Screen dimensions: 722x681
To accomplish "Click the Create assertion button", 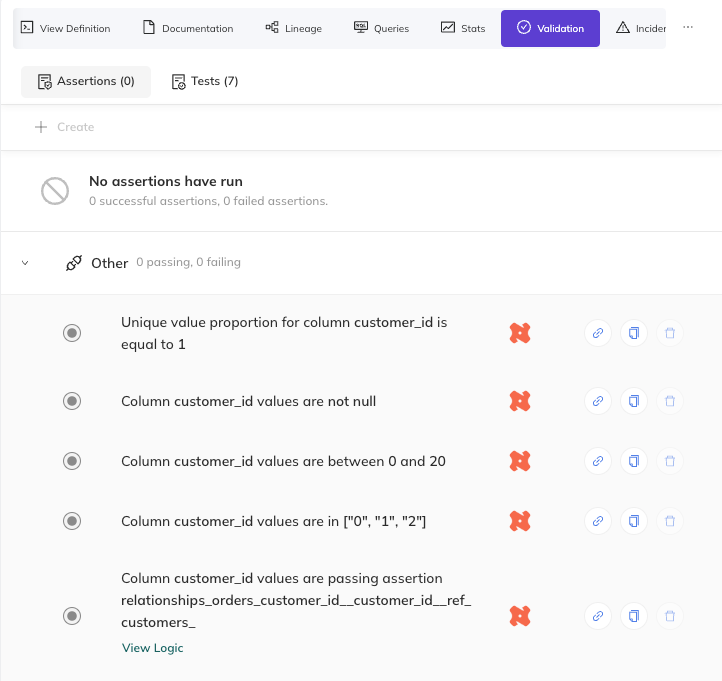I will 65,127.
